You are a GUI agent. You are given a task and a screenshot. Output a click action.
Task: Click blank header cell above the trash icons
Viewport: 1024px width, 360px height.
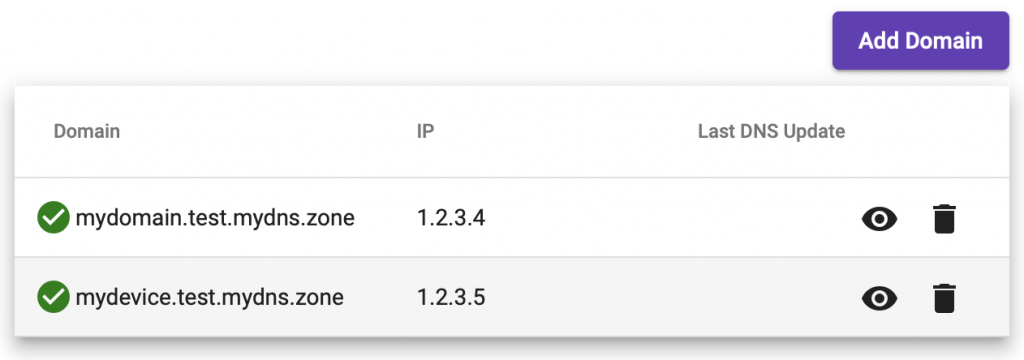click(x=944, y=131)
